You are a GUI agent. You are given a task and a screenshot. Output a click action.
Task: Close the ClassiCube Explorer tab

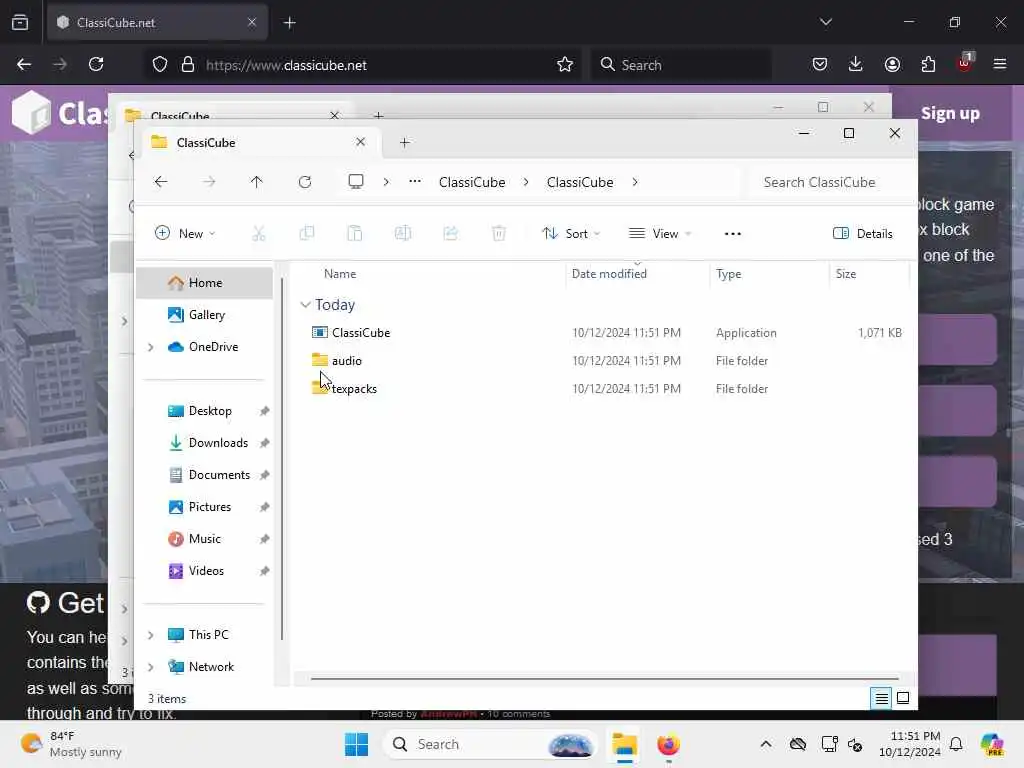click(360, 142)
